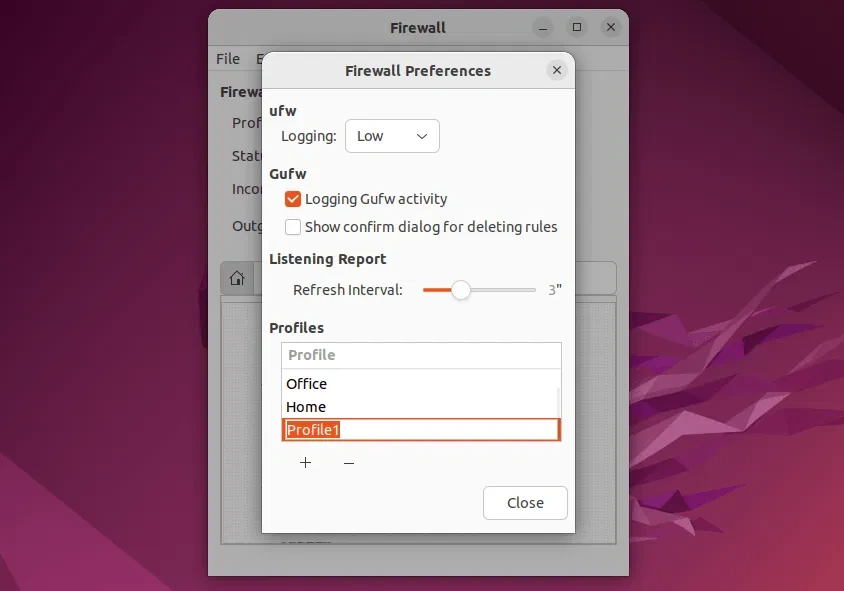The width and height of the screenshot is (844, 591).
Task: Add a new profile with plus icon
Action: [x=306, y=463]
